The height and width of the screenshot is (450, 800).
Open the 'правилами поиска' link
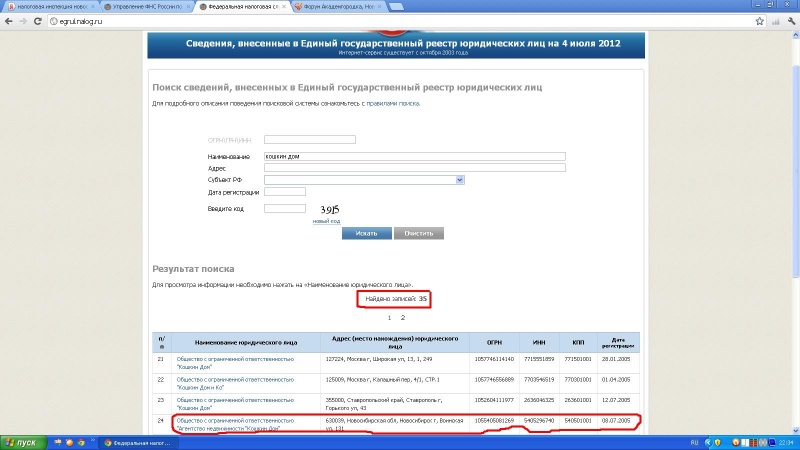(393, 103)
